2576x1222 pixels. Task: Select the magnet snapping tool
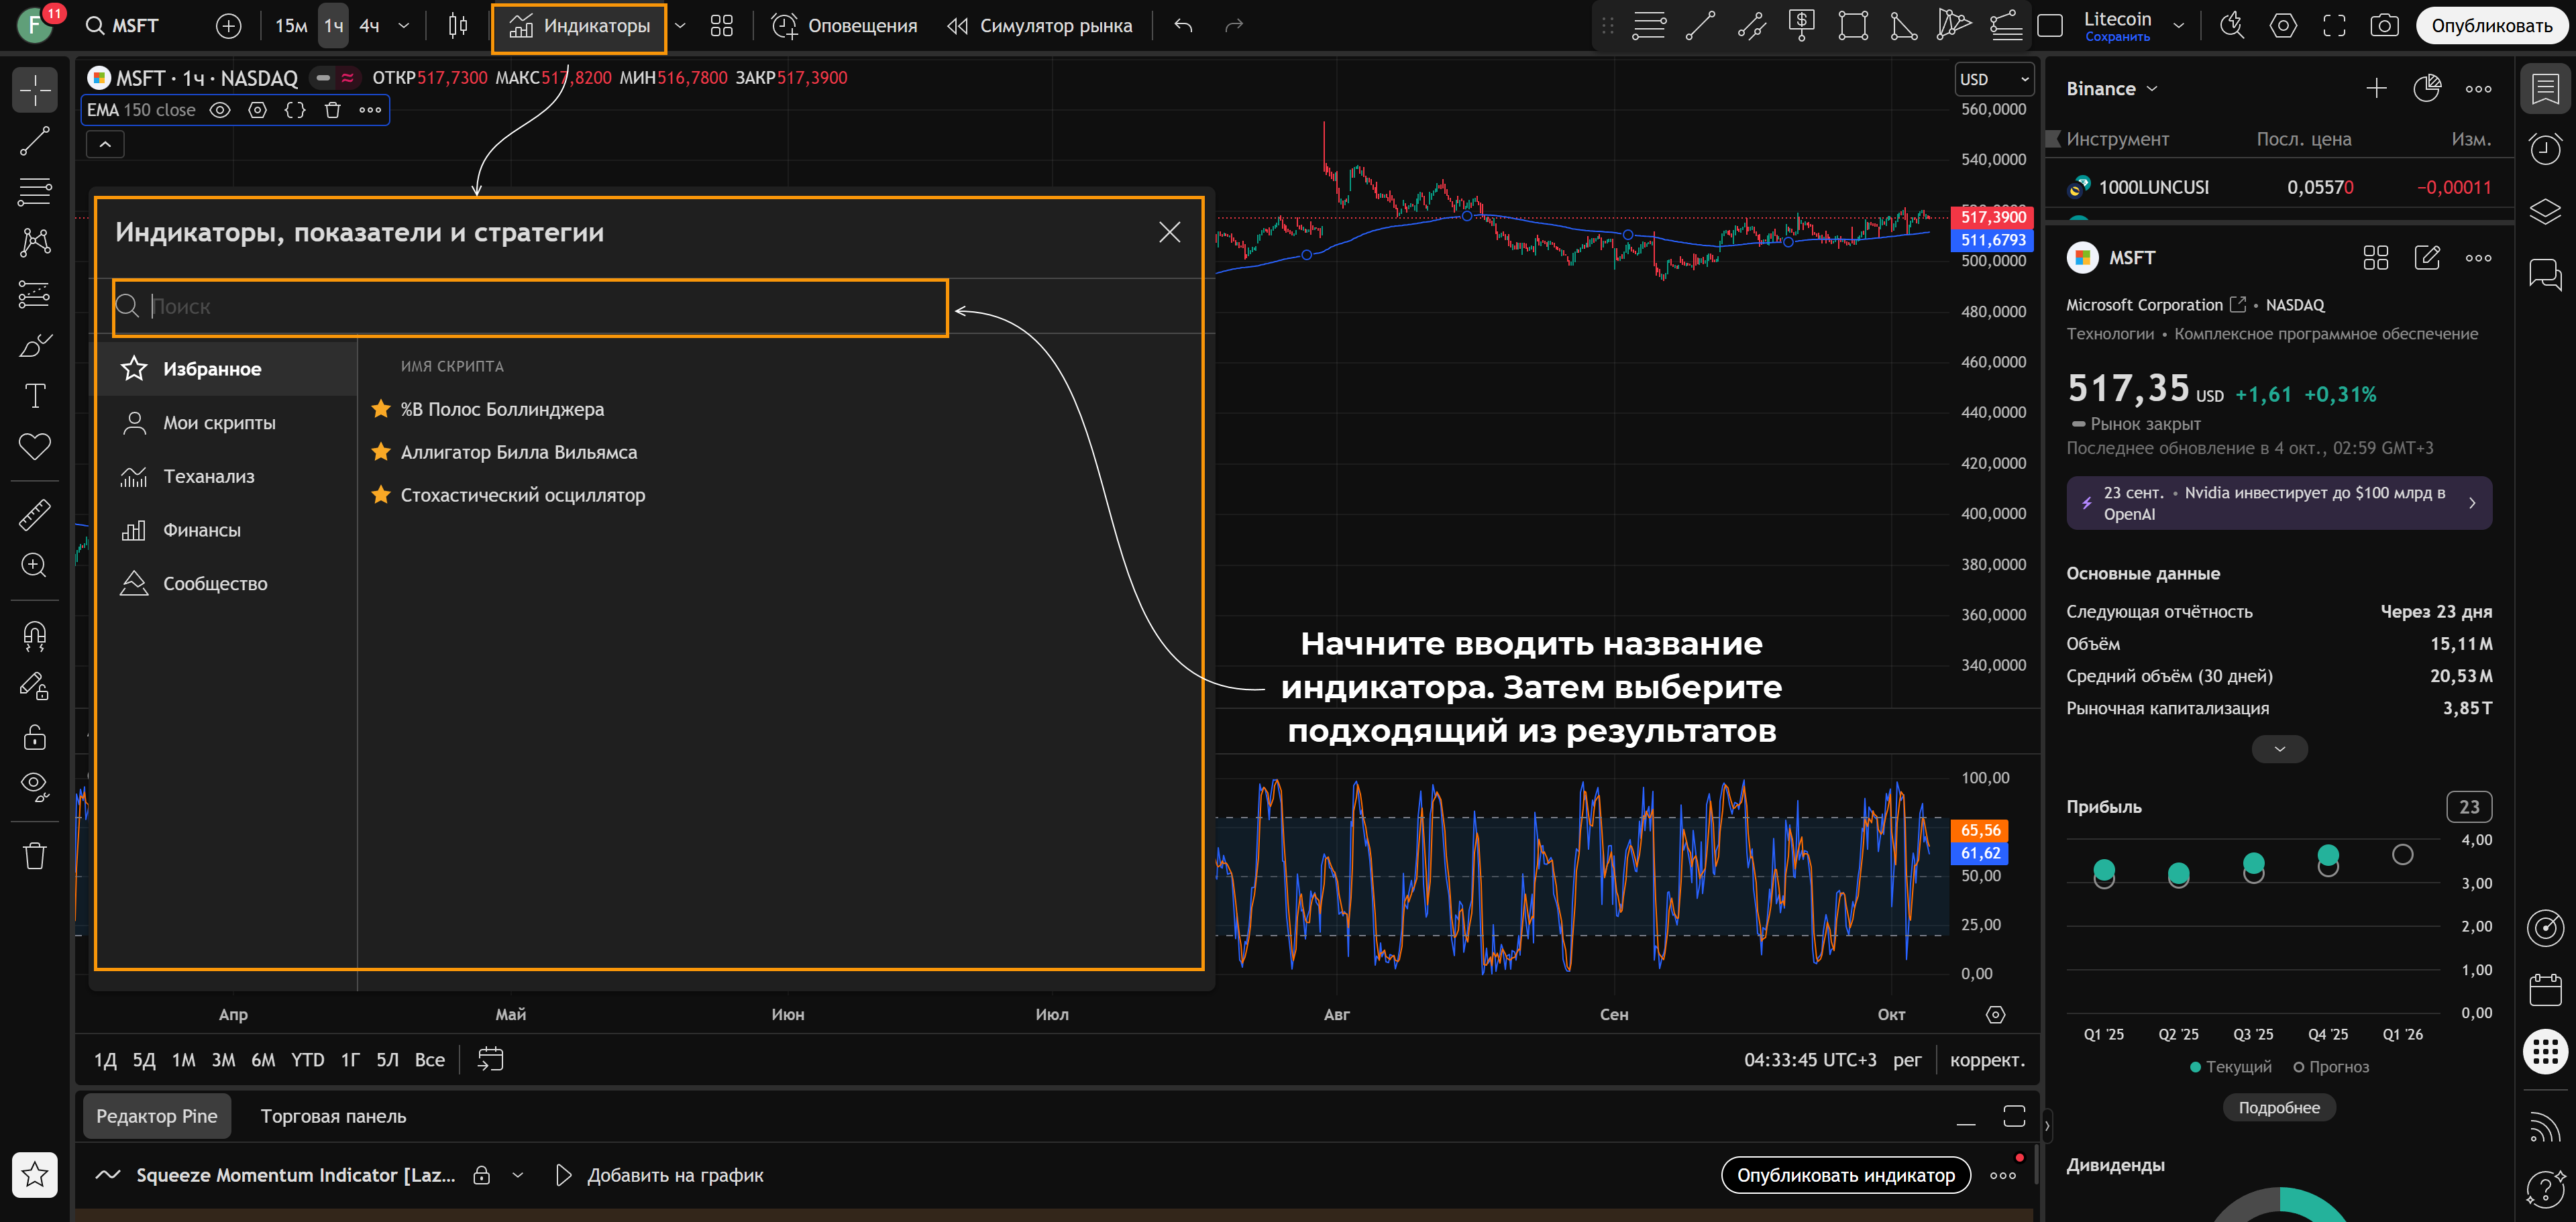click(x=35, y=635)
